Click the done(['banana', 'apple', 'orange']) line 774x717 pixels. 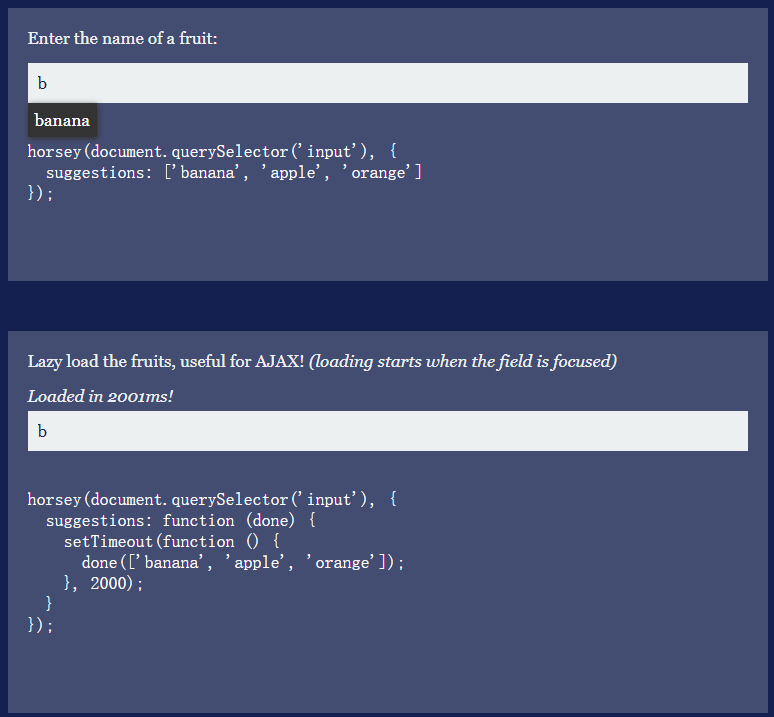coord(243,563)
